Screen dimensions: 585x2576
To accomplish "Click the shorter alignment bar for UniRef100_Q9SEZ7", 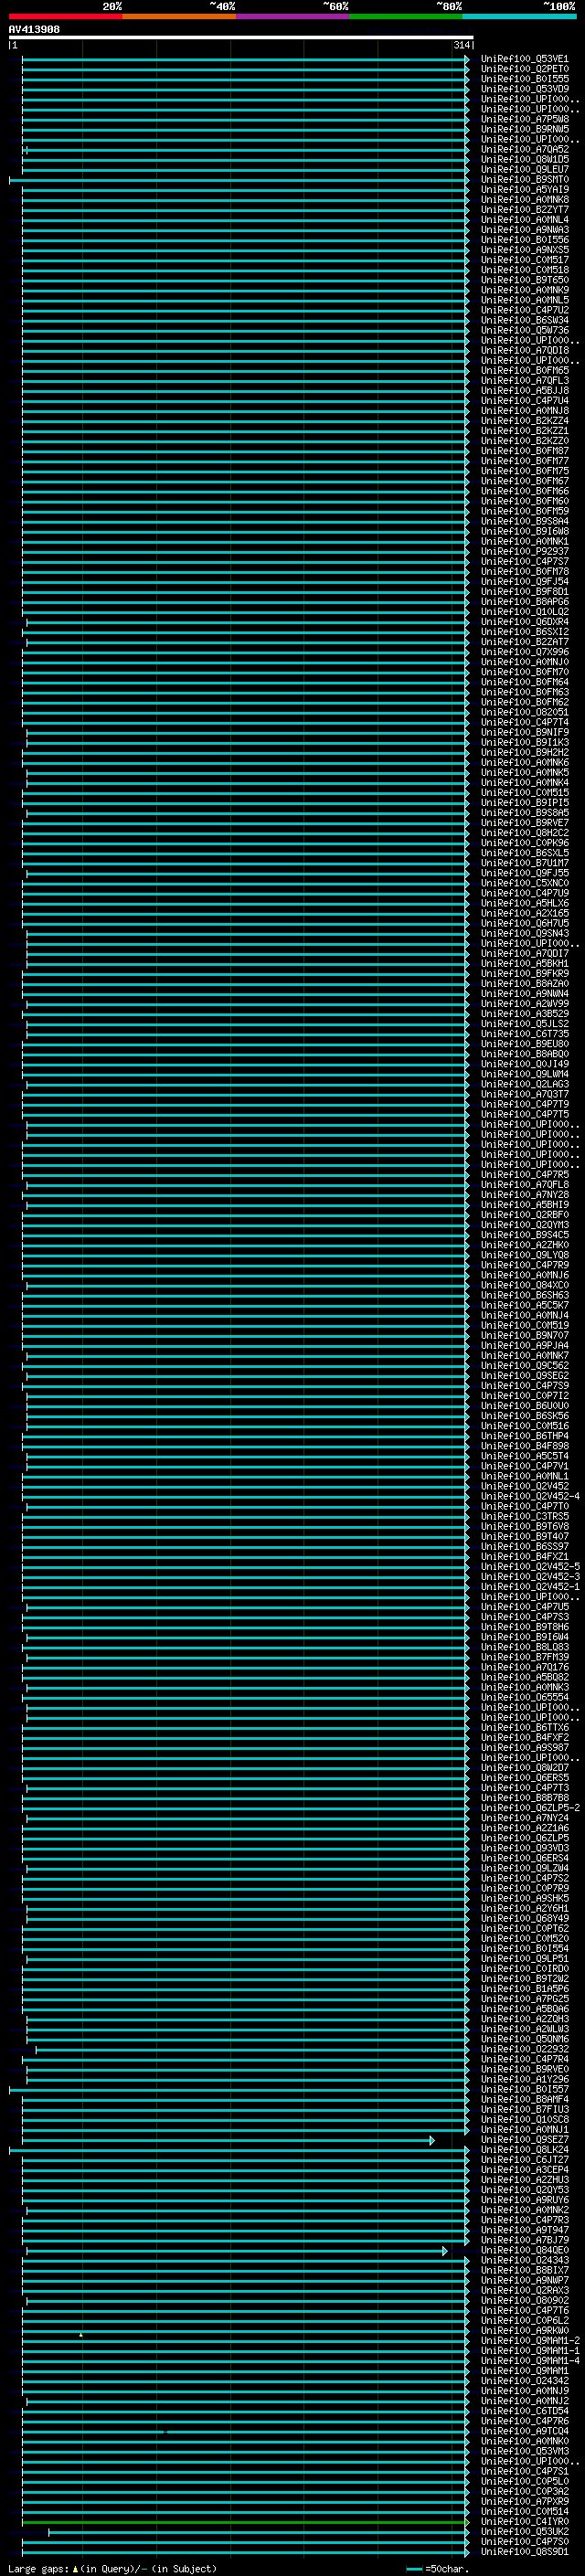I will [229, 2140].
